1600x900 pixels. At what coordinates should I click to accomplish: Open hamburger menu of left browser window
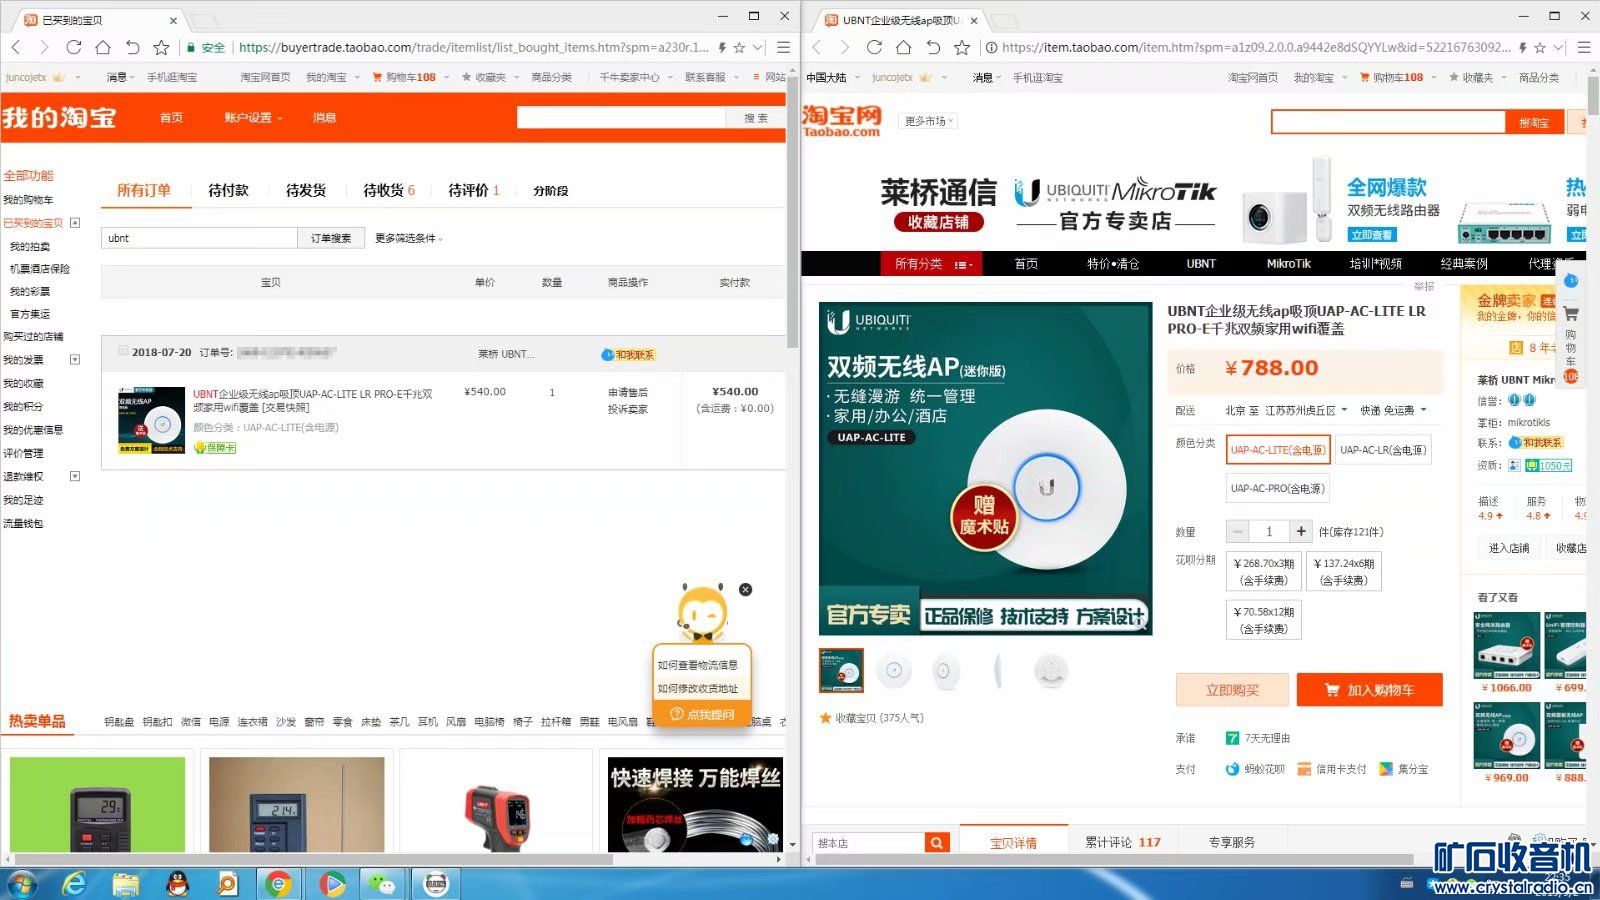pyautogui.click(x=783, y=47)
